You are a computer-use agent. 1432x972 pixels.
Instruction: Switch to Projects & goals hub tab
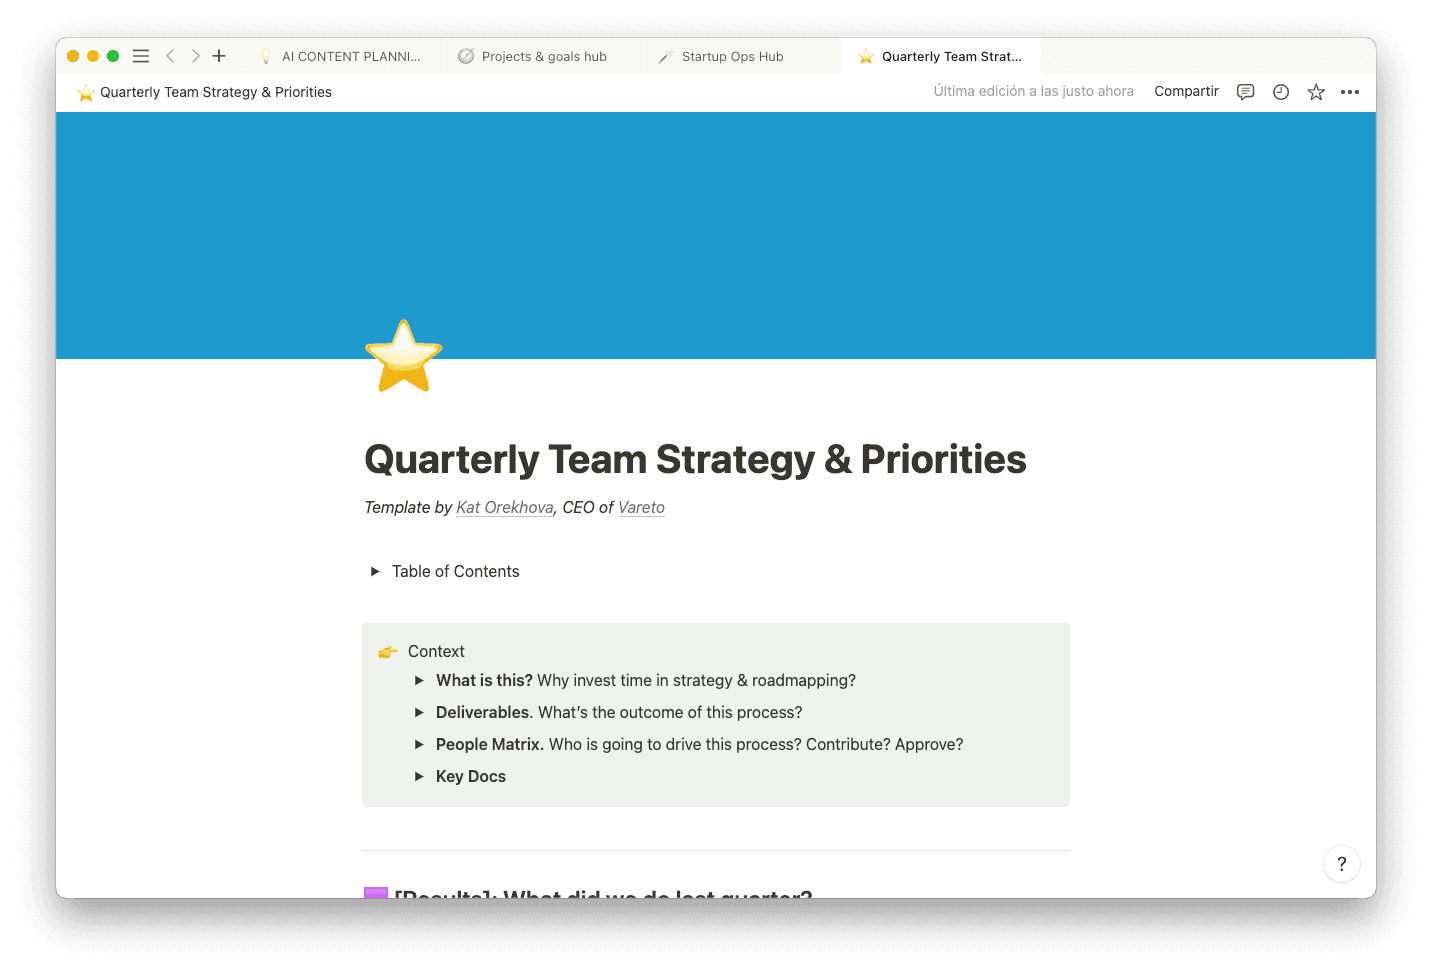542,57
